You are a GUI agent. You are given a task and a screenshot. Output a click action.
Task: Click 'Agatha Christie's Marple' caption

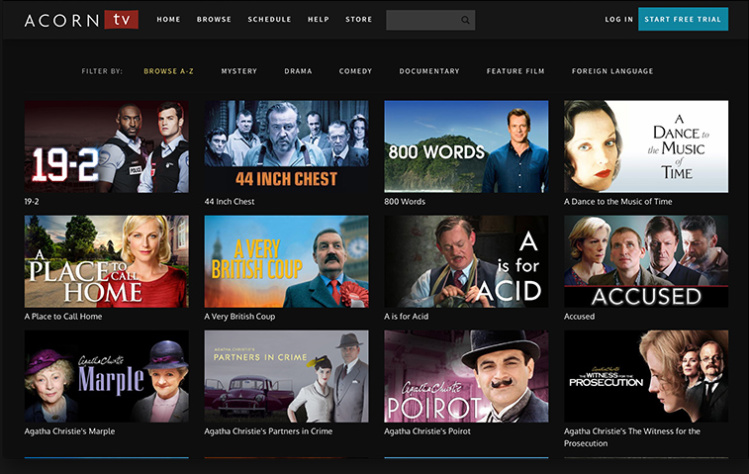tap(70, 431)
